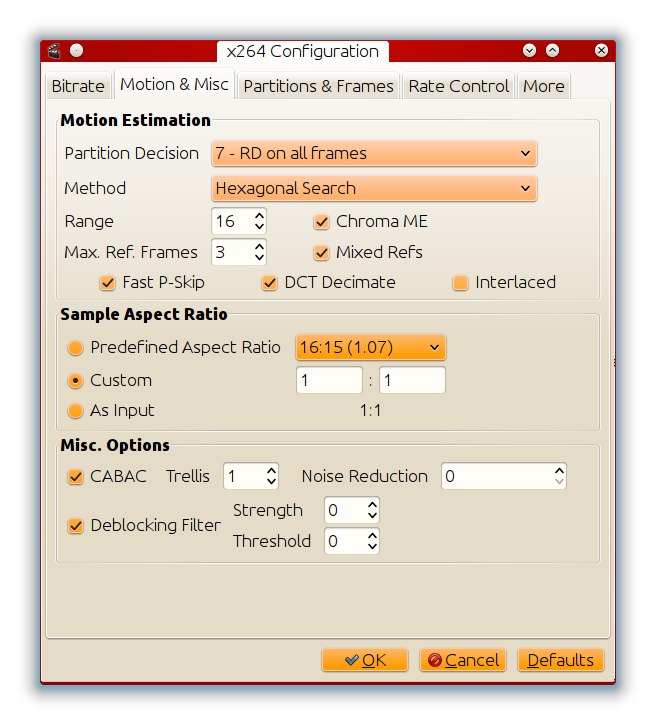
Task: Click the shade-down arrow icon in title bar
Action: coord(529,50)
